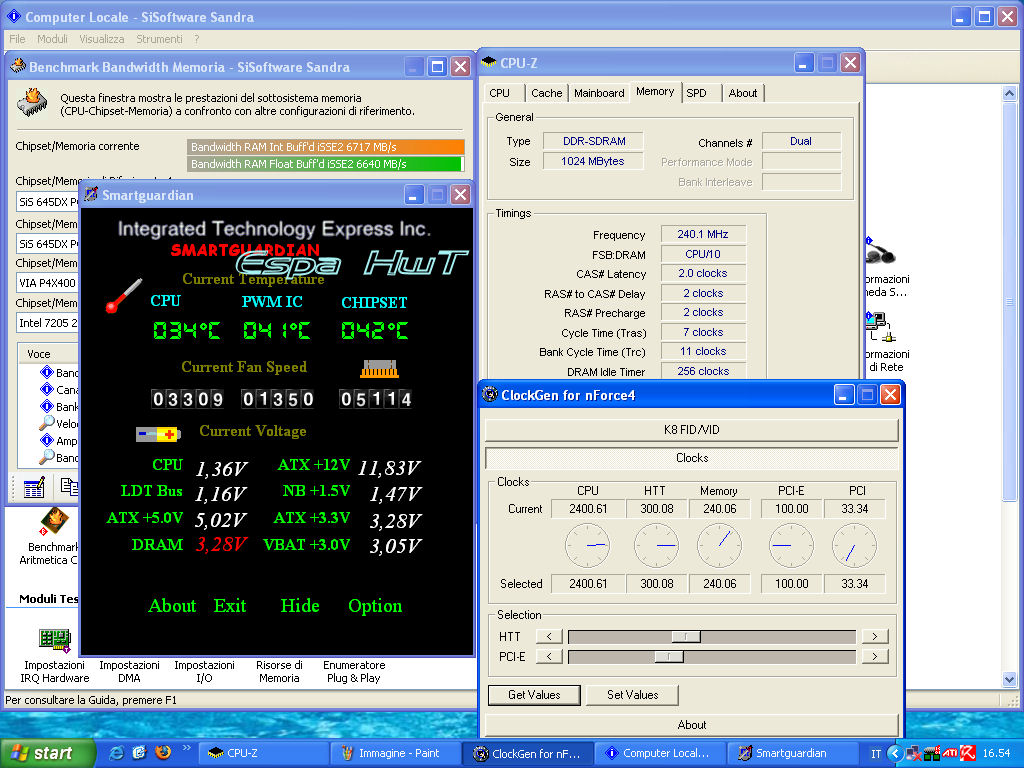
Task: Click Get Values in ClockGen
Action: [x=534, y=695]
